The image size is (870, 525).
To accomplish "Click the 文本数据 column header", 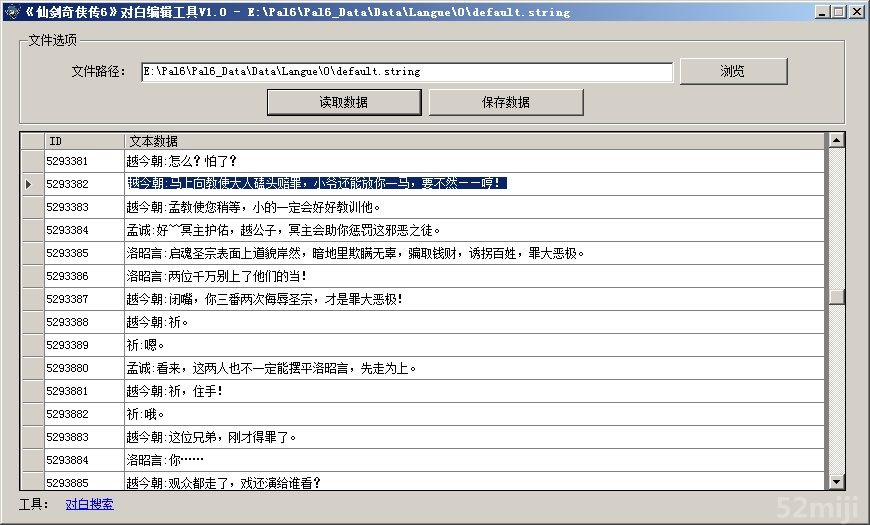I will (474, 141).
